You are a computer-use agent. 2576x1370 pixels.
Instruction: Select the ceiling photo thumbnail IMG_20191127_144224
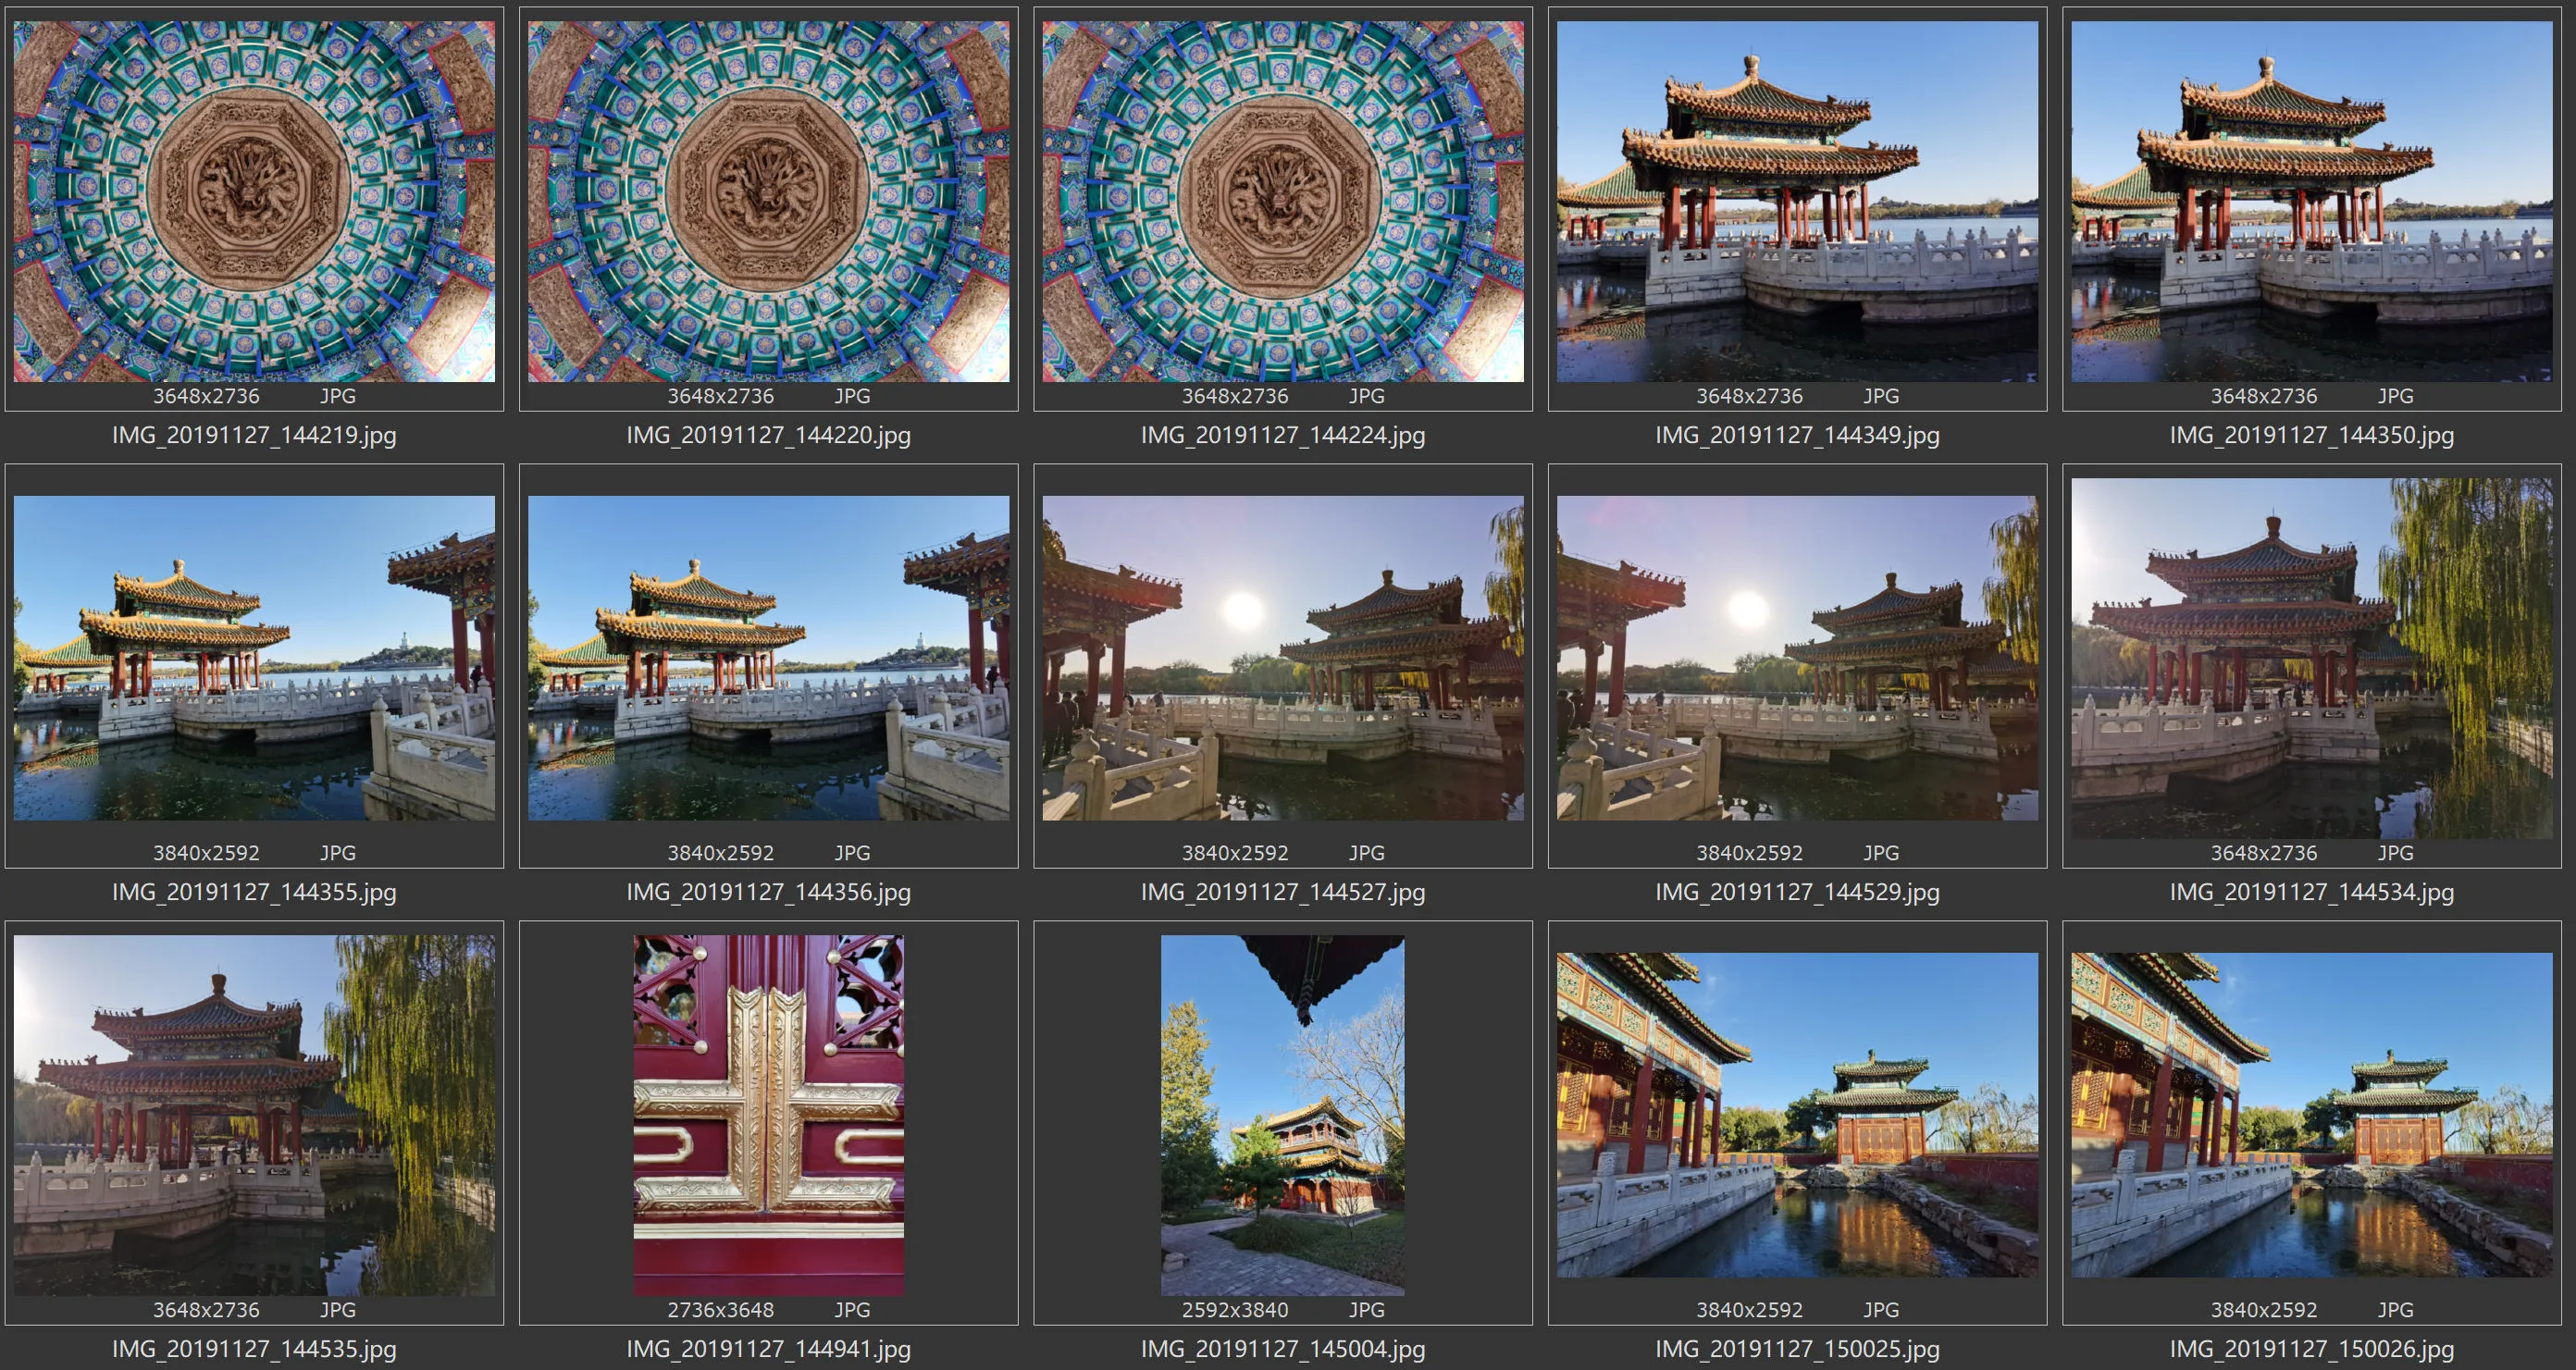pyautogui.click(x=1283, y=201)
